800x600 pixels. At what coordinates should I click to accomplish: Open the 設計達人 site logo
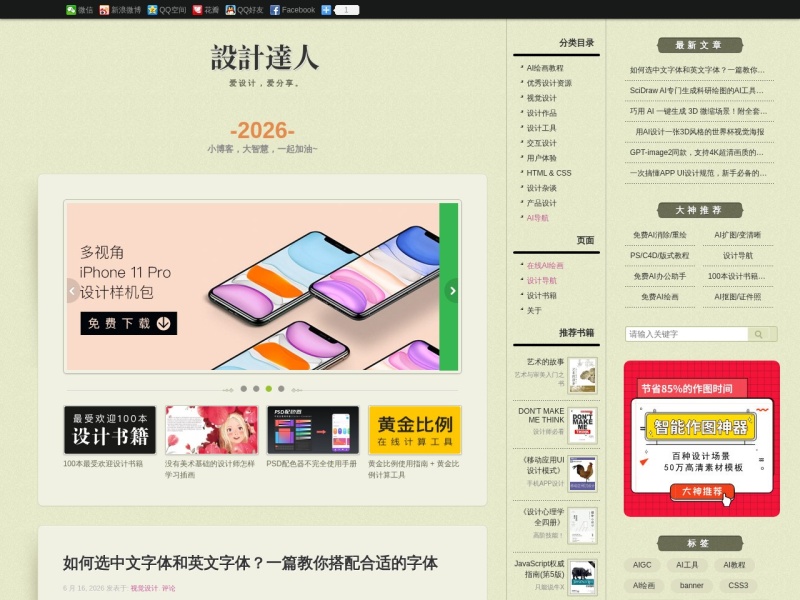[x=265, y=57]
